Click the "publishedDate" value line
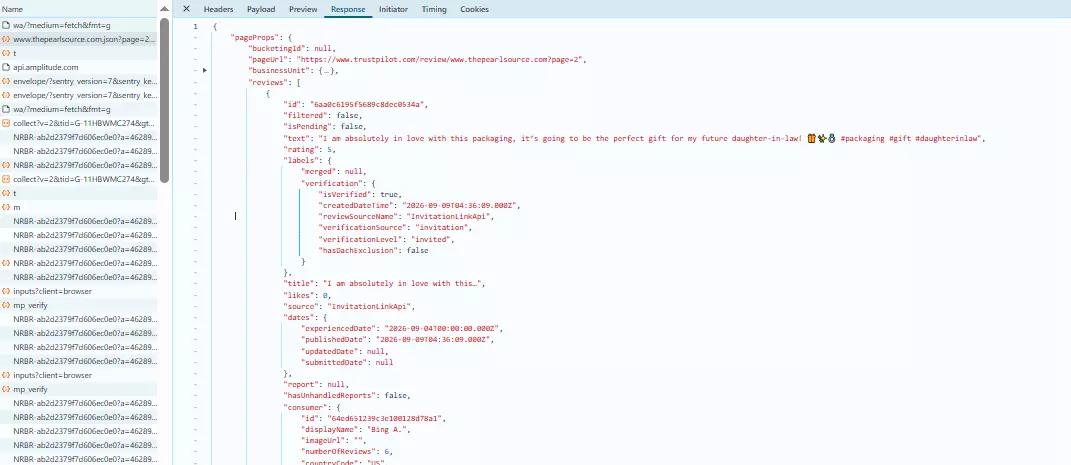The height and width of the screenshot is (465, 1071). pyautogui.click(x=398, y=339)
